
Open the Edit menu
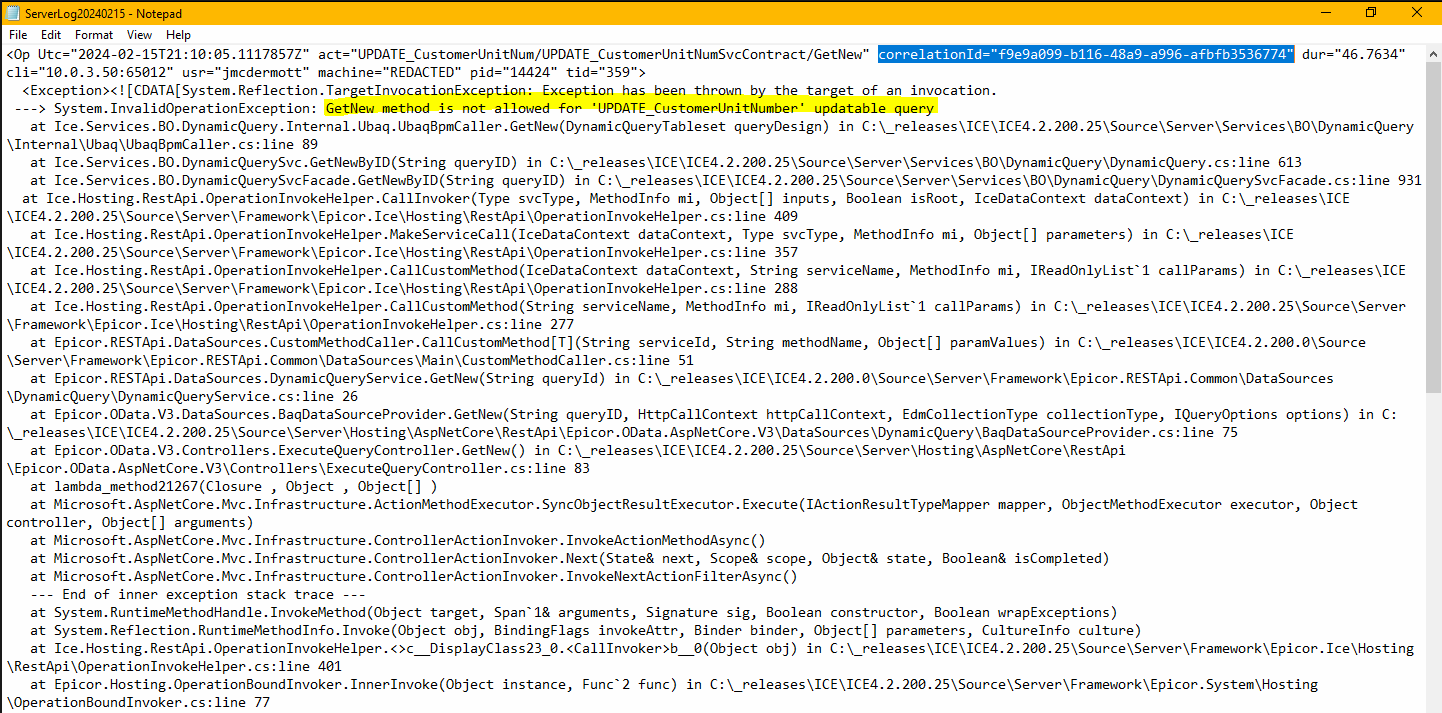tap(49, 34)
